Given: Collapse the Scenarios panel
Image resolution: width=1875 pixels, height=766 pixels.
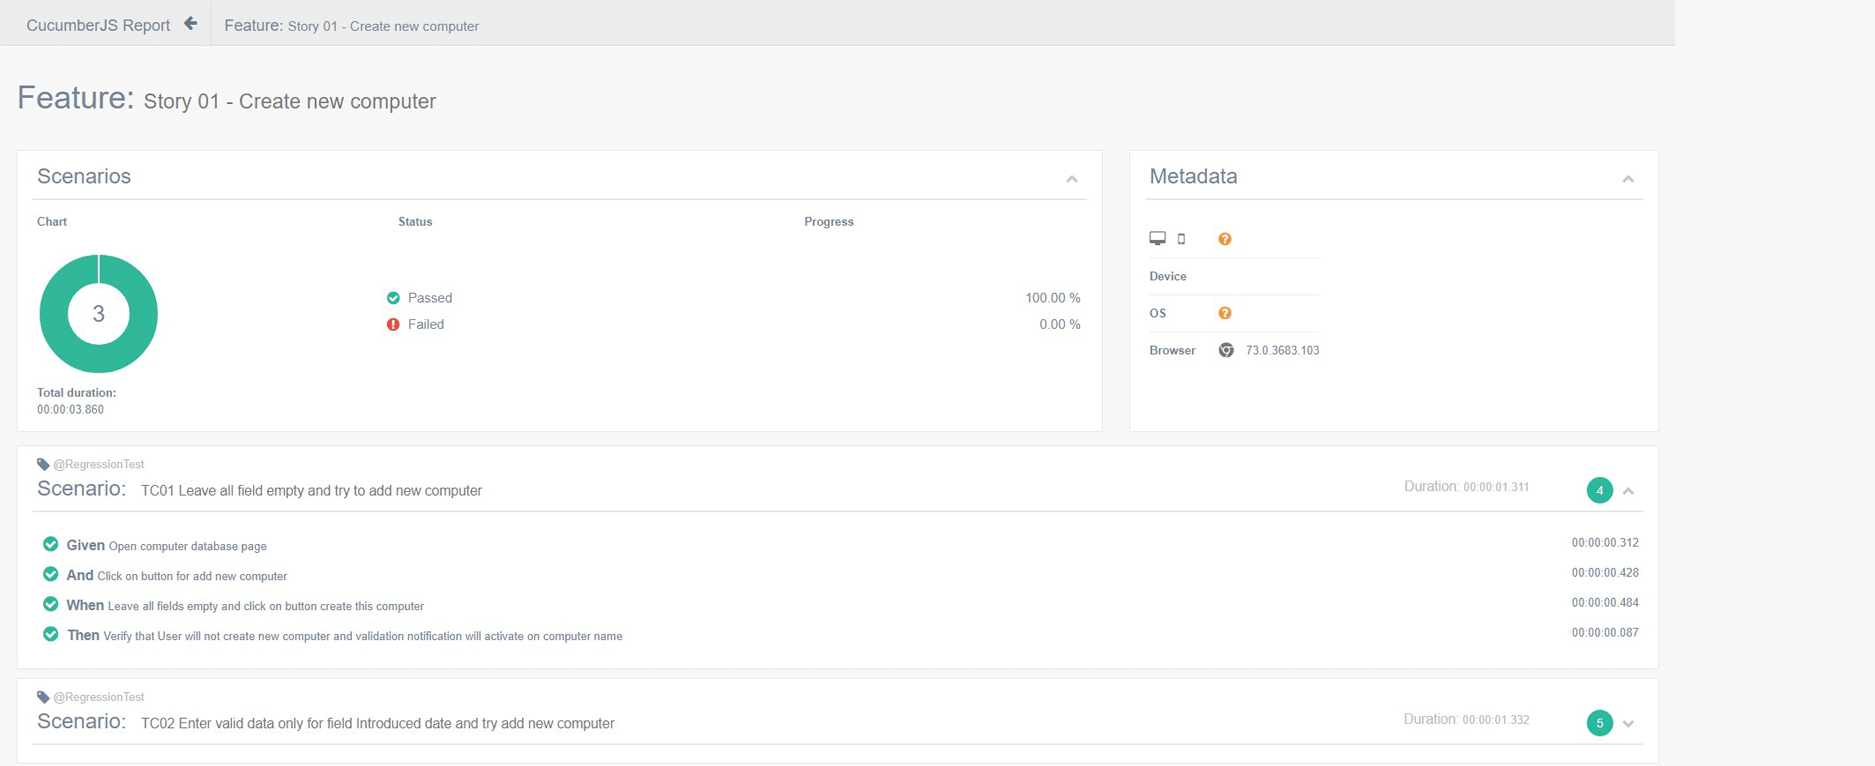Looking at the screenshot, I should click(1071, 179).
